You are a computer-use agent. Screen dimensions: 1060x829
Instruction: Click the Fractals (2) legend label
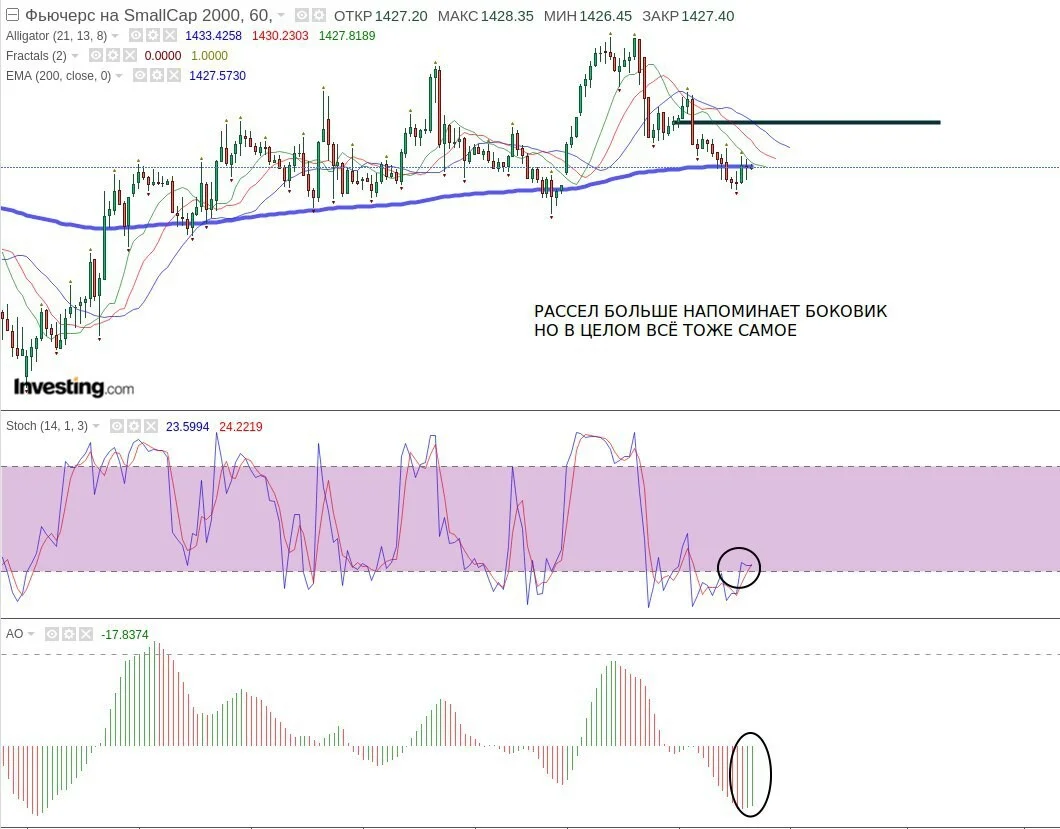(x=37, y=55)
